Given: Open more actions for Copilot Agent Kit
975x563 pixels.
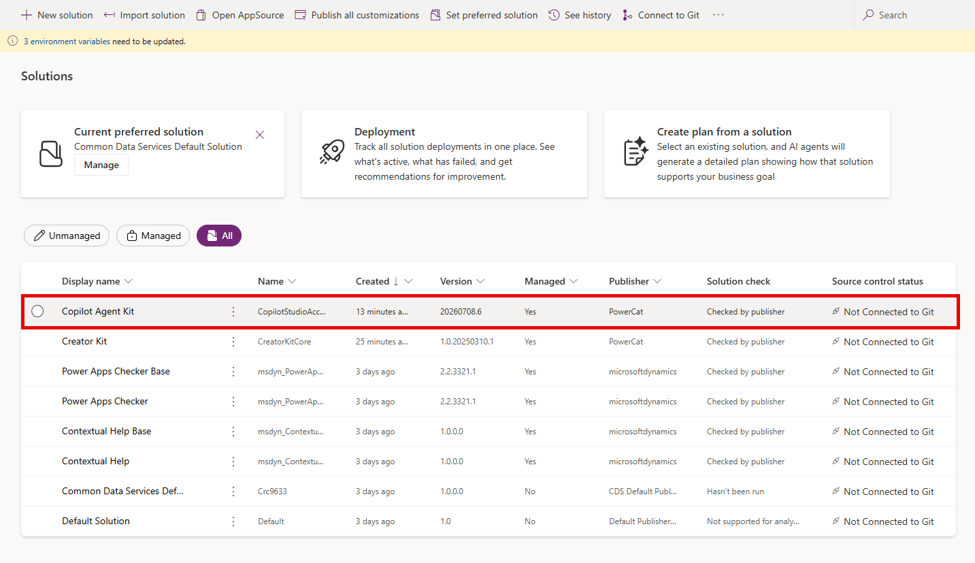Looking at the screenshot, I should click(233, 312).
